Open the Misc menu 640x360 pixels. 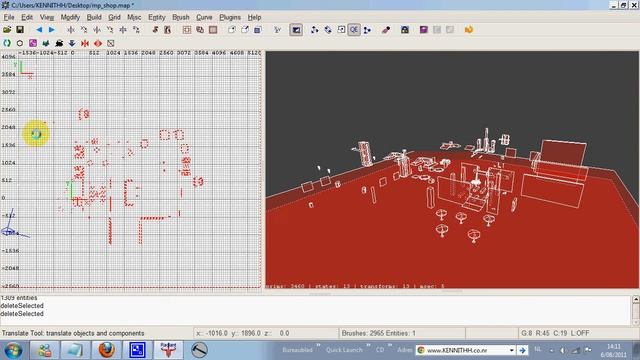coord(134,17)
